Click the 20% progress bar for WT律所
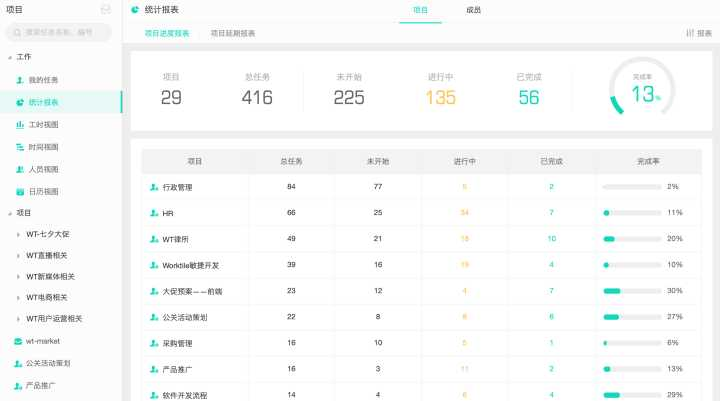This screenshot has height=401, width=720. pyautogui.click(x=632, y=239)
